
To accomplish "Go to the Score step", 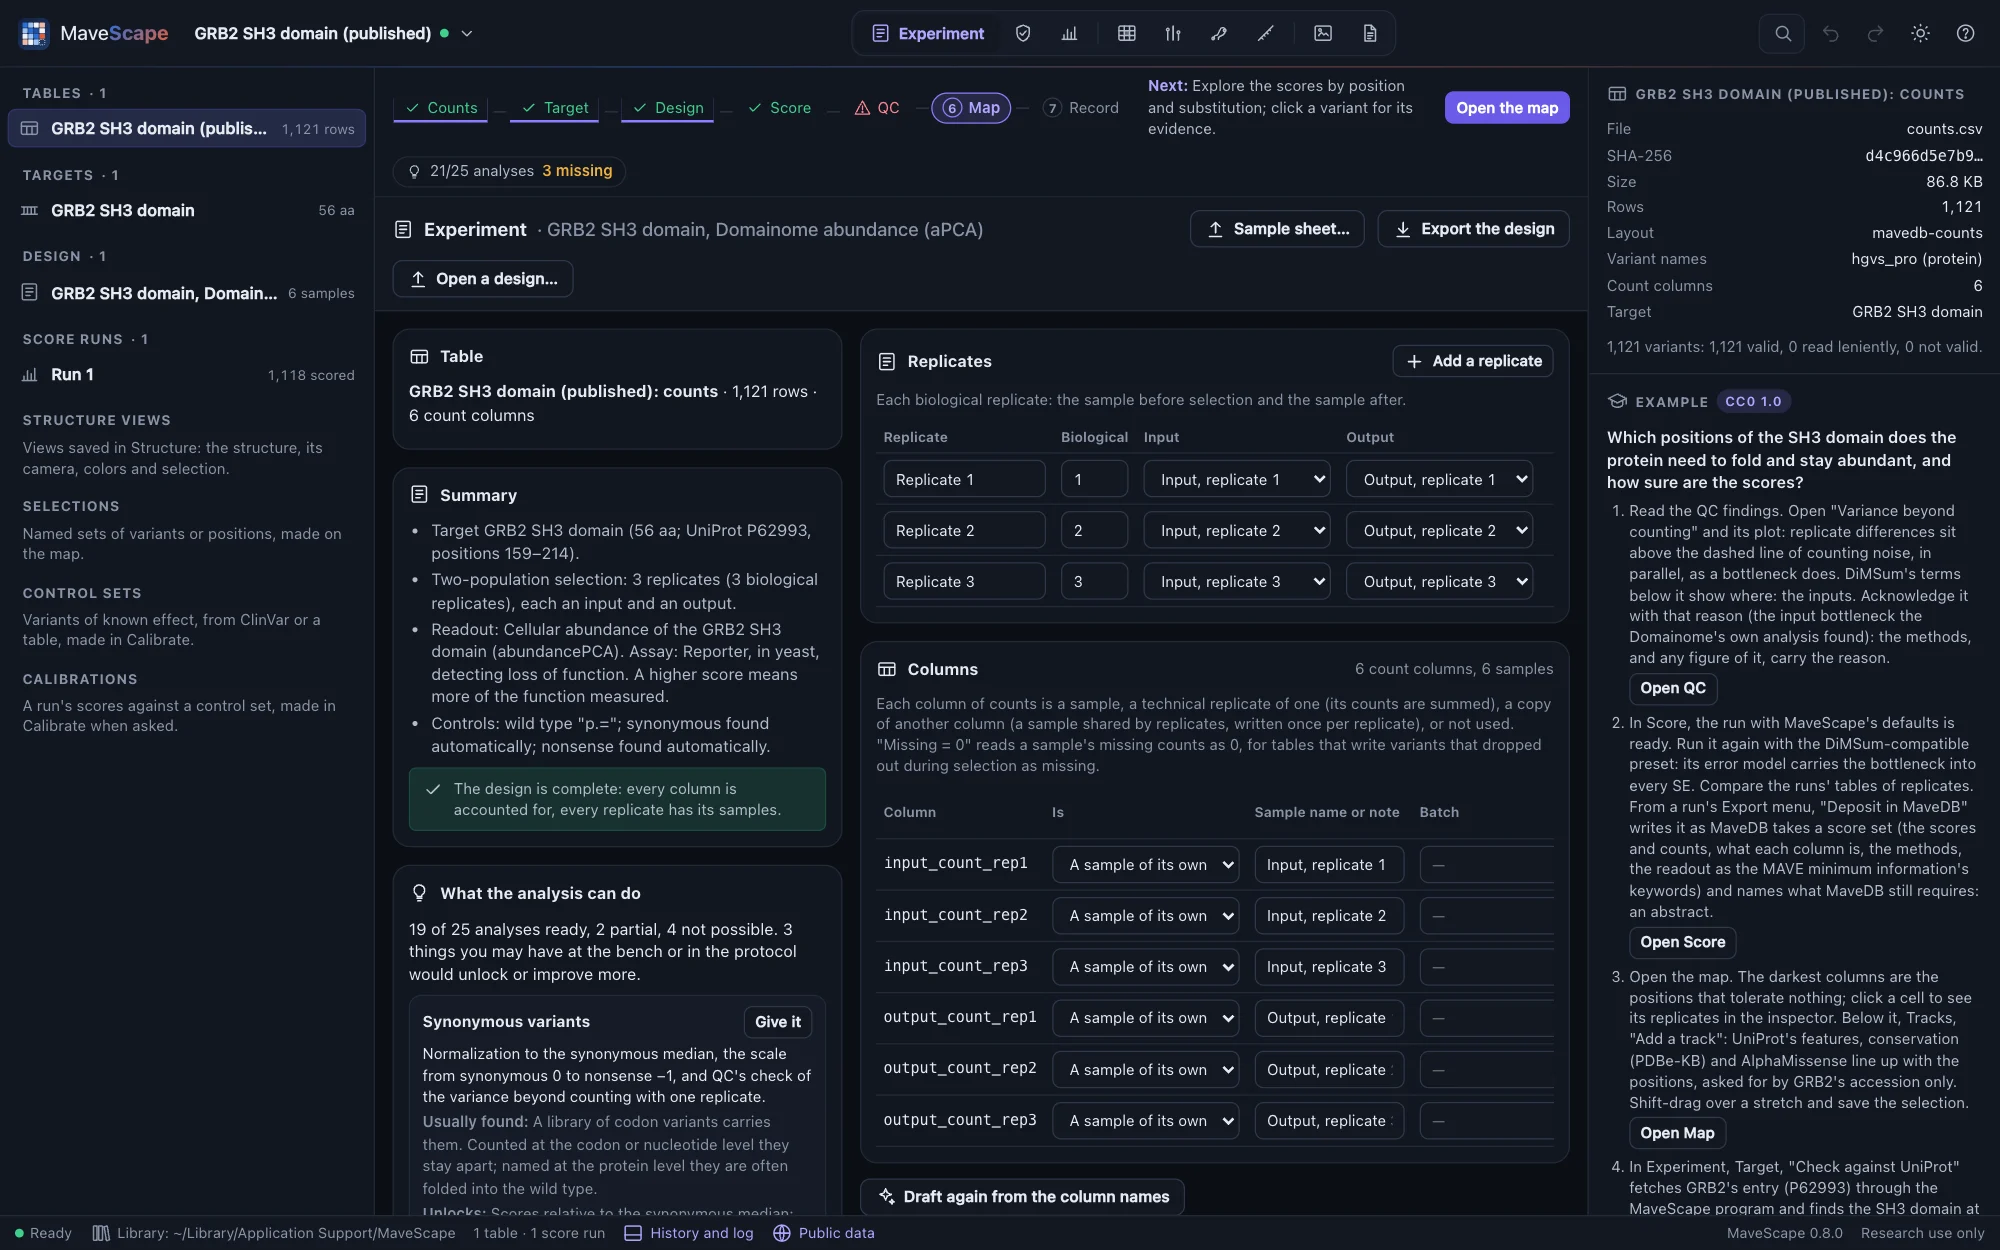I will pos(779,107).
